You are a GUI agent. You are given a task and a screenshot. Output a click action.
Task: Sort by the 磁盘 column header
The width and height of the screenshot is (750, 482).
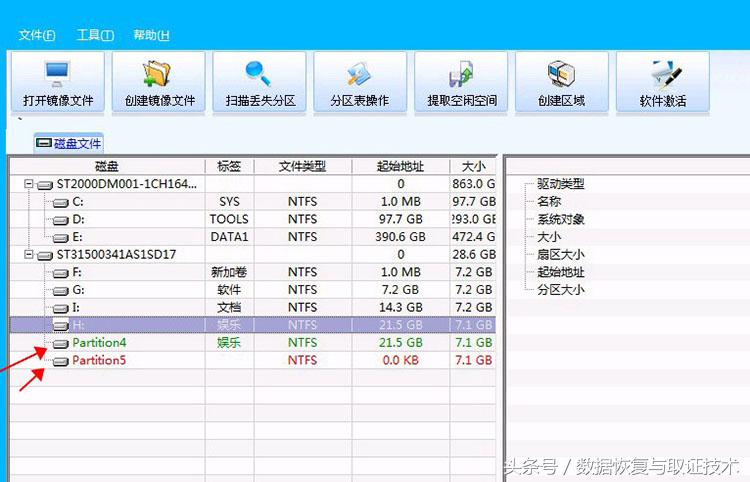[107, 166]
